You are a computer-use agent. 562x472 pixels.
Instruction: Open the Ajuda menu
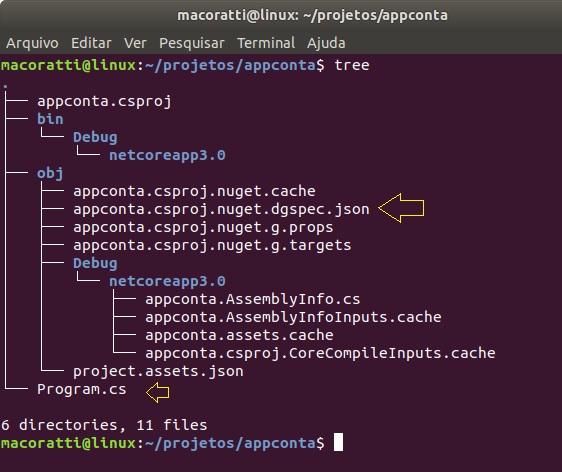pyautogui.click(x=326, y=43)
